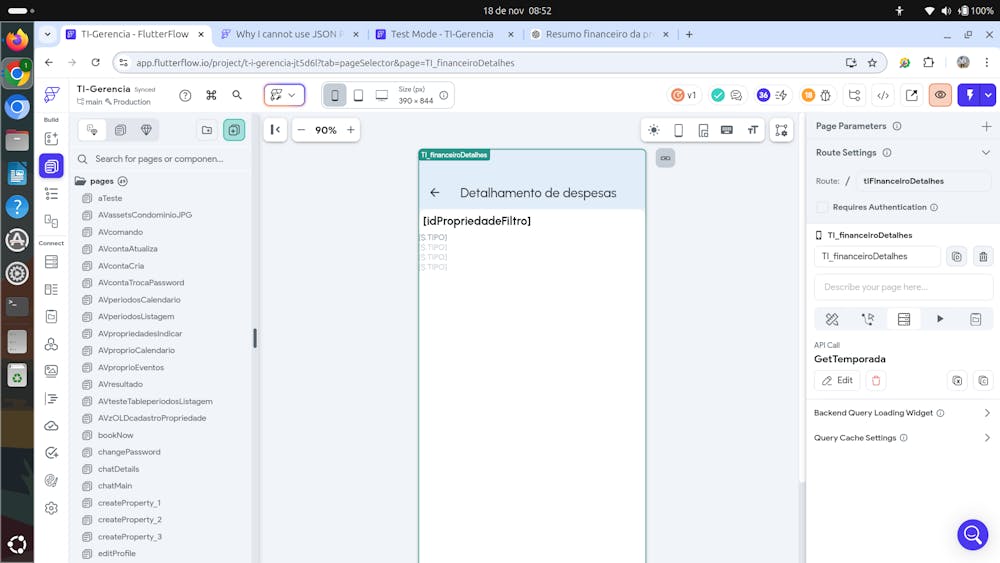Open Media Assets rail icon

point(52,371)
